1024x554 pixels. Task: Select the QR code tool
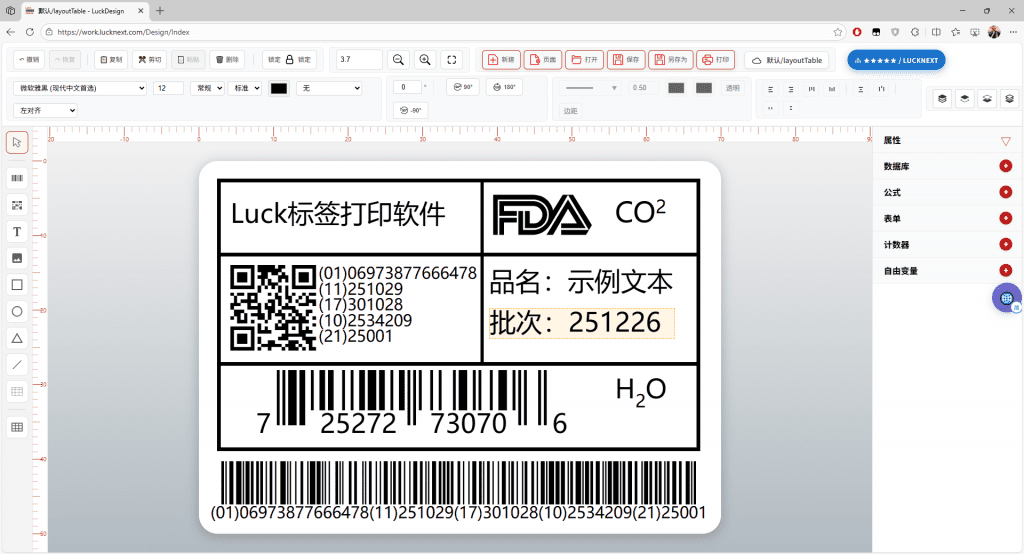[17, 205]
